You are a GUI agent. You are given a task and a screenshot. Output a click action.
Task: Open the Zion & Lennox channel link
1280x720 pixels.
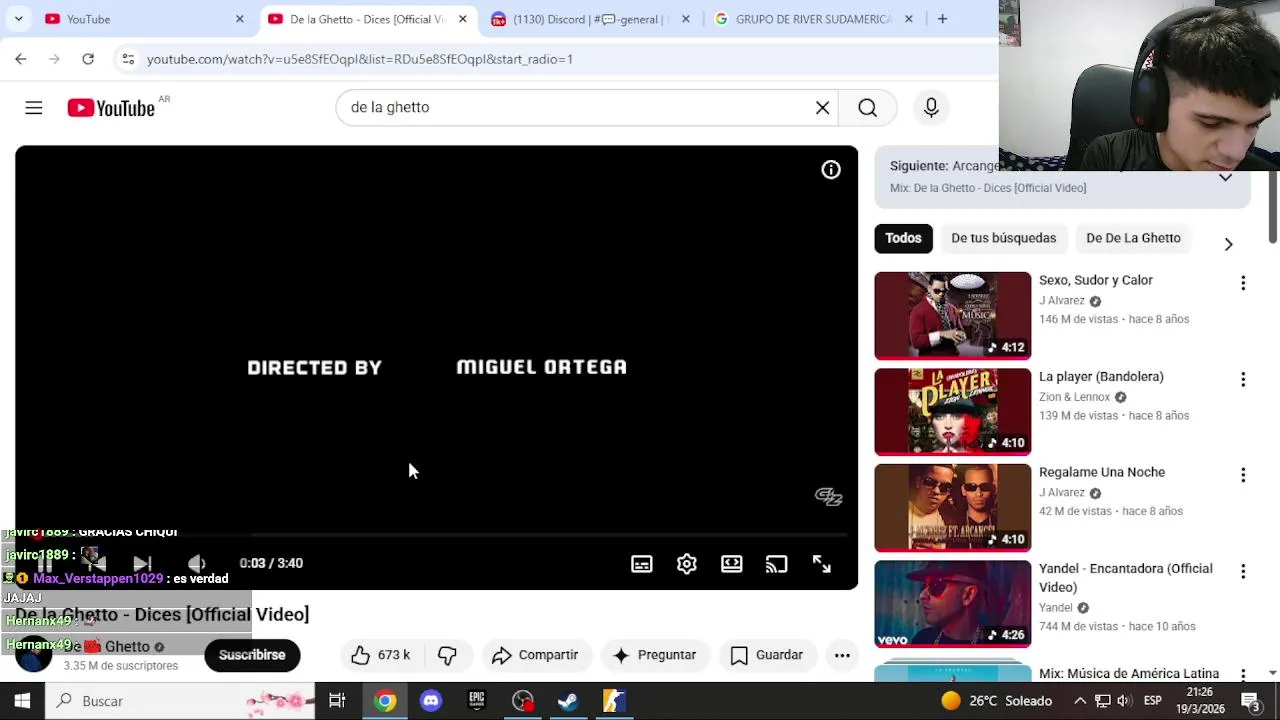tap(1075, 397)
